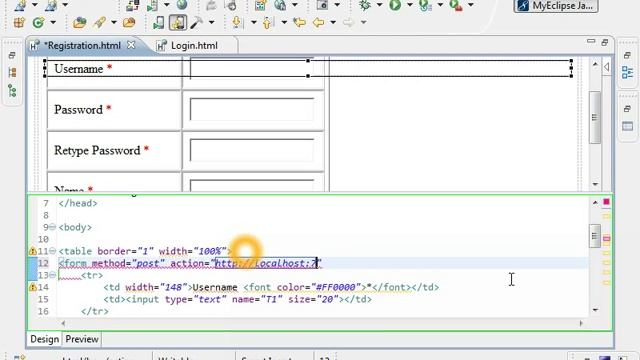Click the source horizontal scroll left arrow
This screenshot has width=640, height=360.
tap(63, 323)
